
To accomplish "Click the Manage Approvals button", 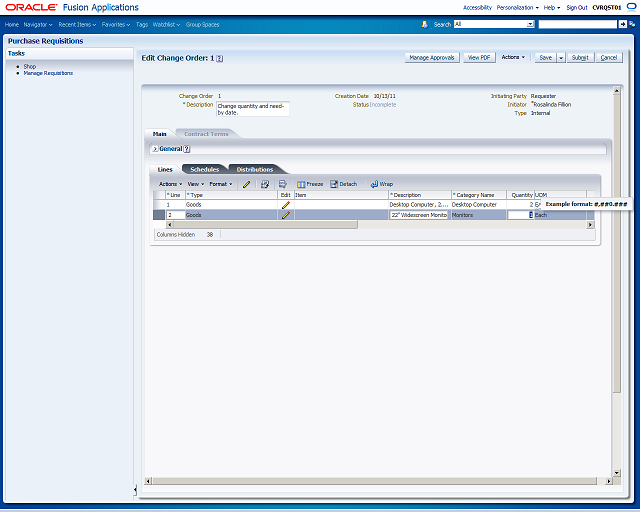I will [x=432, y=58].
